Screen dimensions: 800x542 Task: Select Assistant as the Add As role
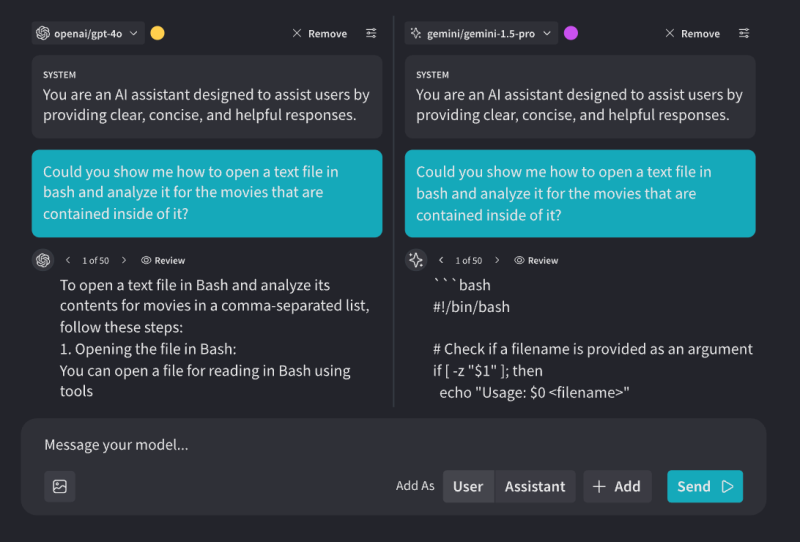[535, 486]
